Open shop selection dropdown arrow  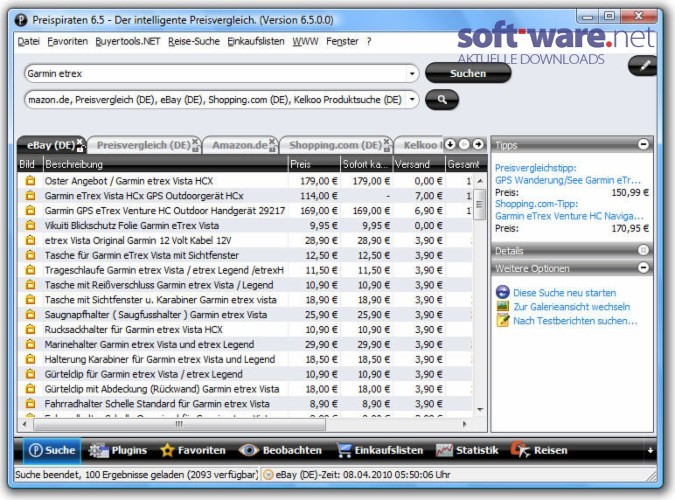coord(412,99)
